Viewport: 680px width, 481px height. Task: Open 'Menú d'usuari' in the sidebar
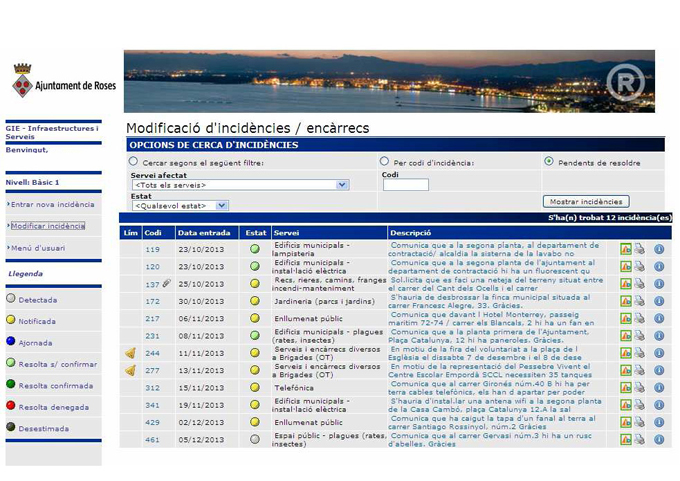pos(40,248)
